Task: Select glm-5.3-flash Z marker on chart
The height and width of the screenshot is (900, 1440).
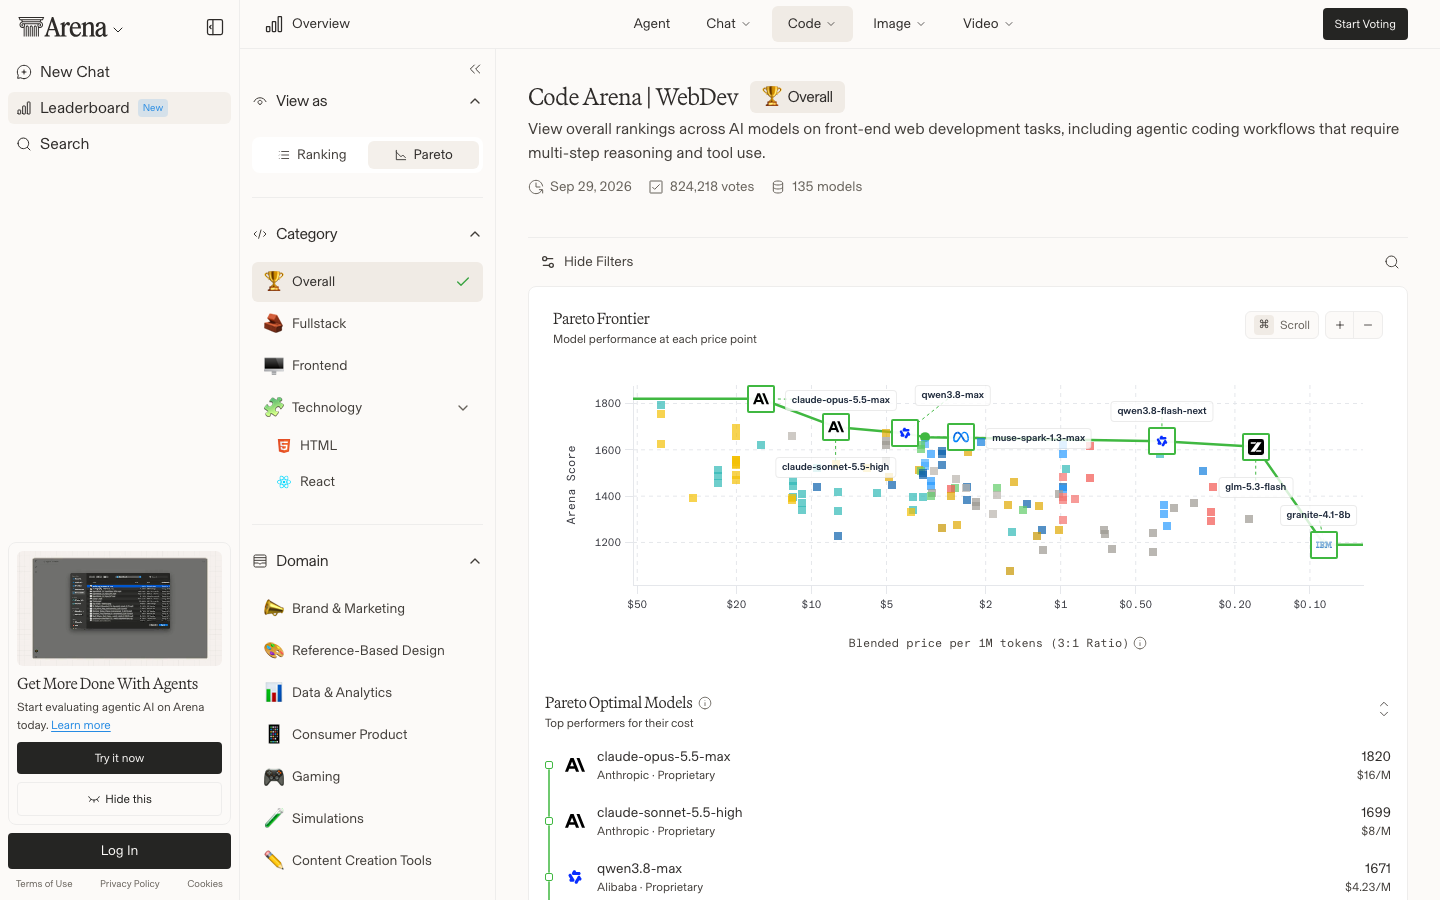Action: point(1256,447)
